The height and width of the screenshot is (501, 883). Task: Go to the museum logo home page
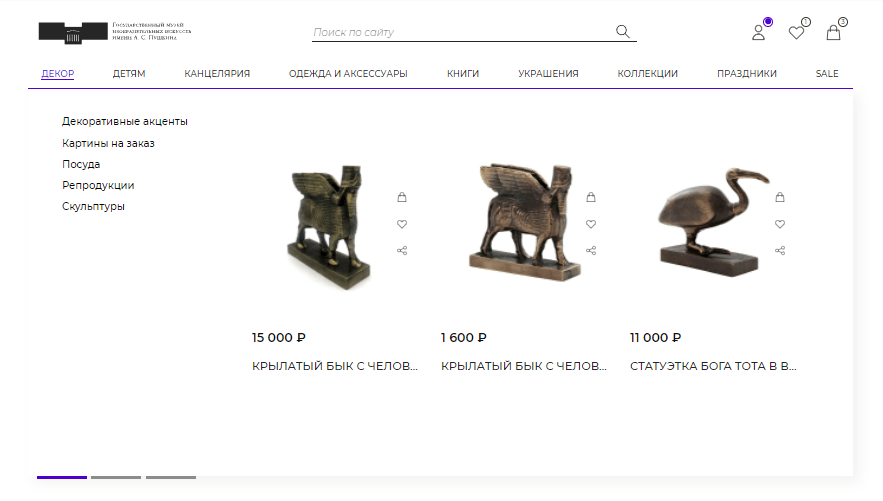tap(115, 32)
